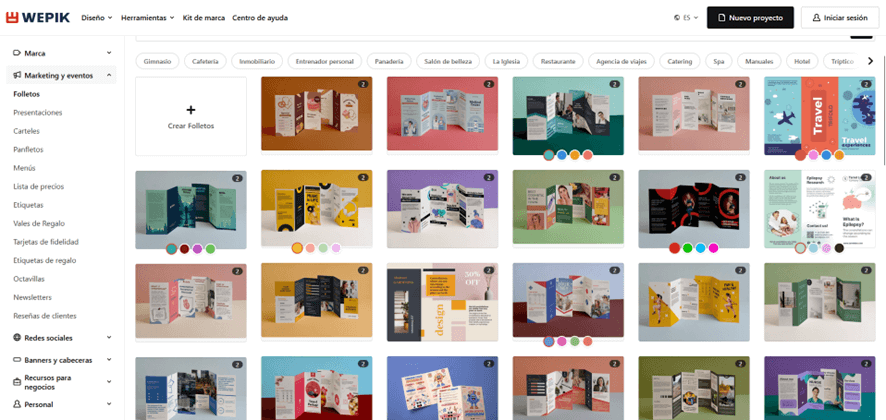Filter by La Iglesia chip
This screenshot has height=420, width=886.
pyautogui.click(x=506, y=61)
